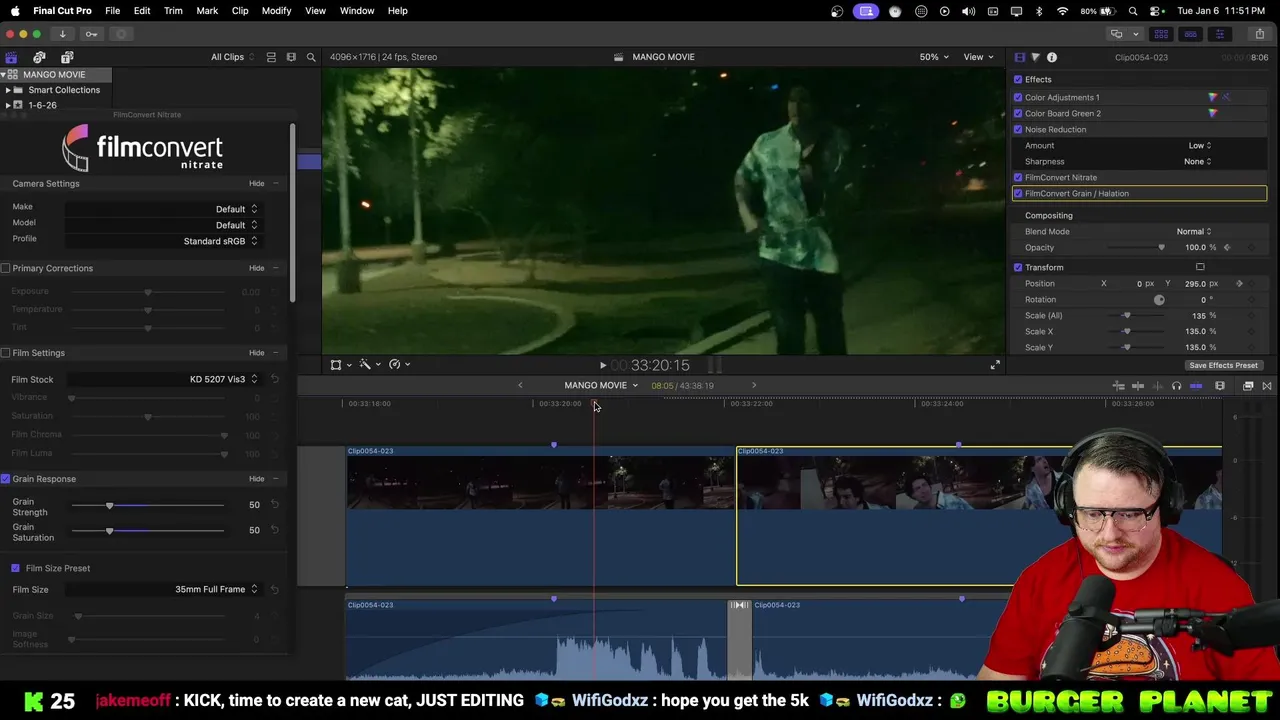The width and height of the screenshot is (1280, 720).
Task: Play the viewer clip
Action: 602,366
